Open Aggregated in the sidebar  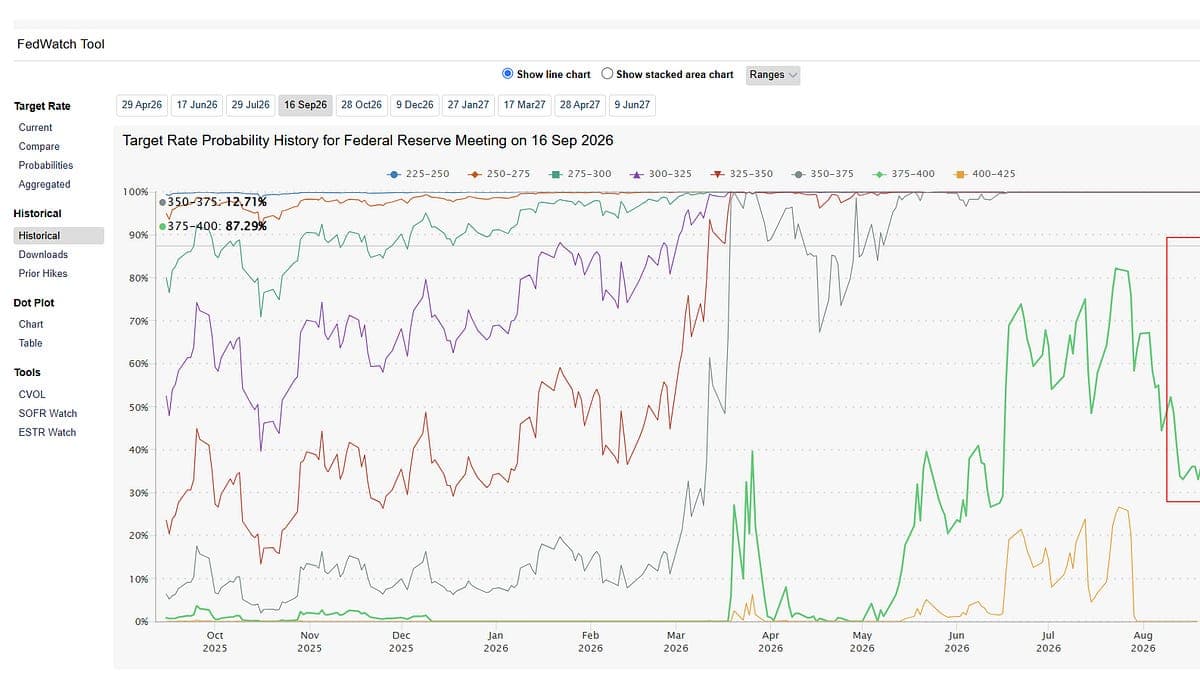(x=44, y=184)
